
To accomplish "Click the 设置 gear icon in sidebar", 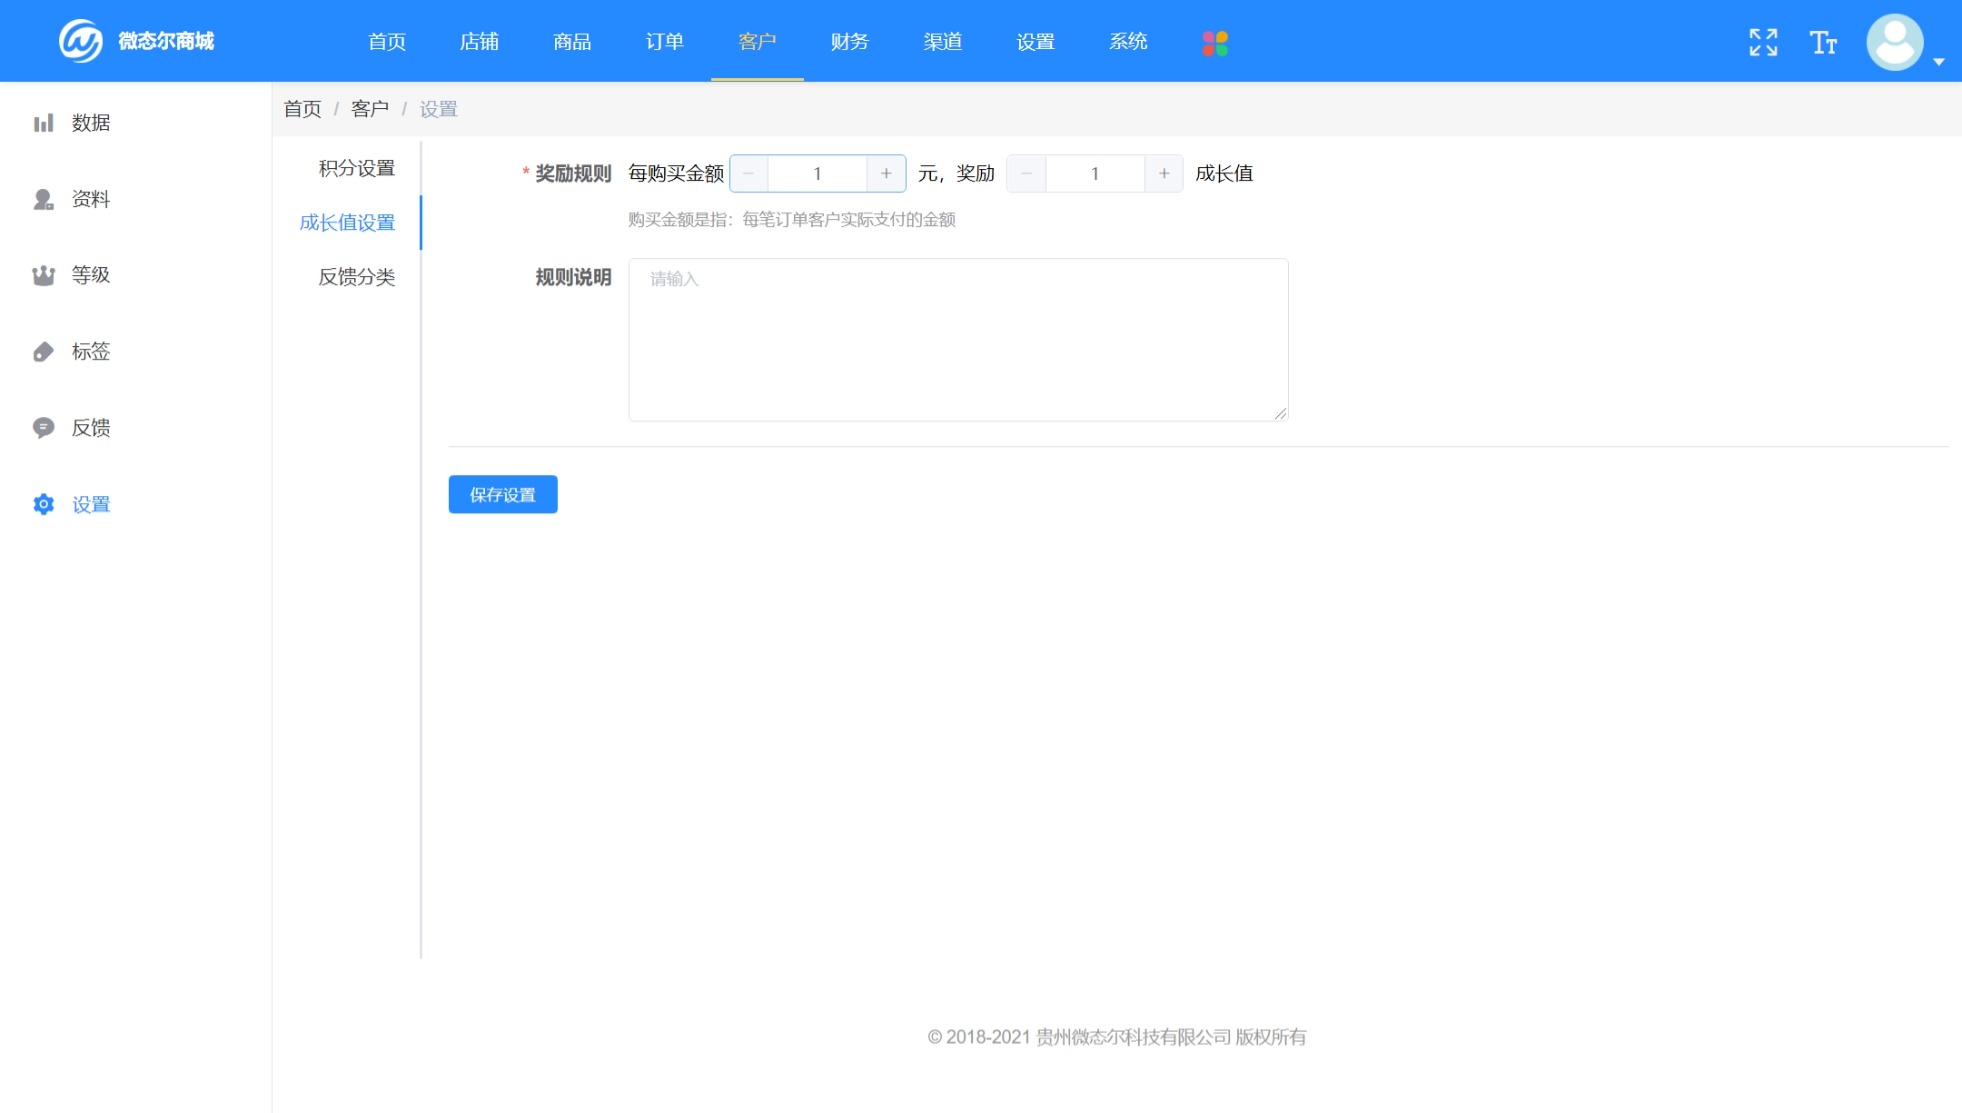I will tap(43, 504).
